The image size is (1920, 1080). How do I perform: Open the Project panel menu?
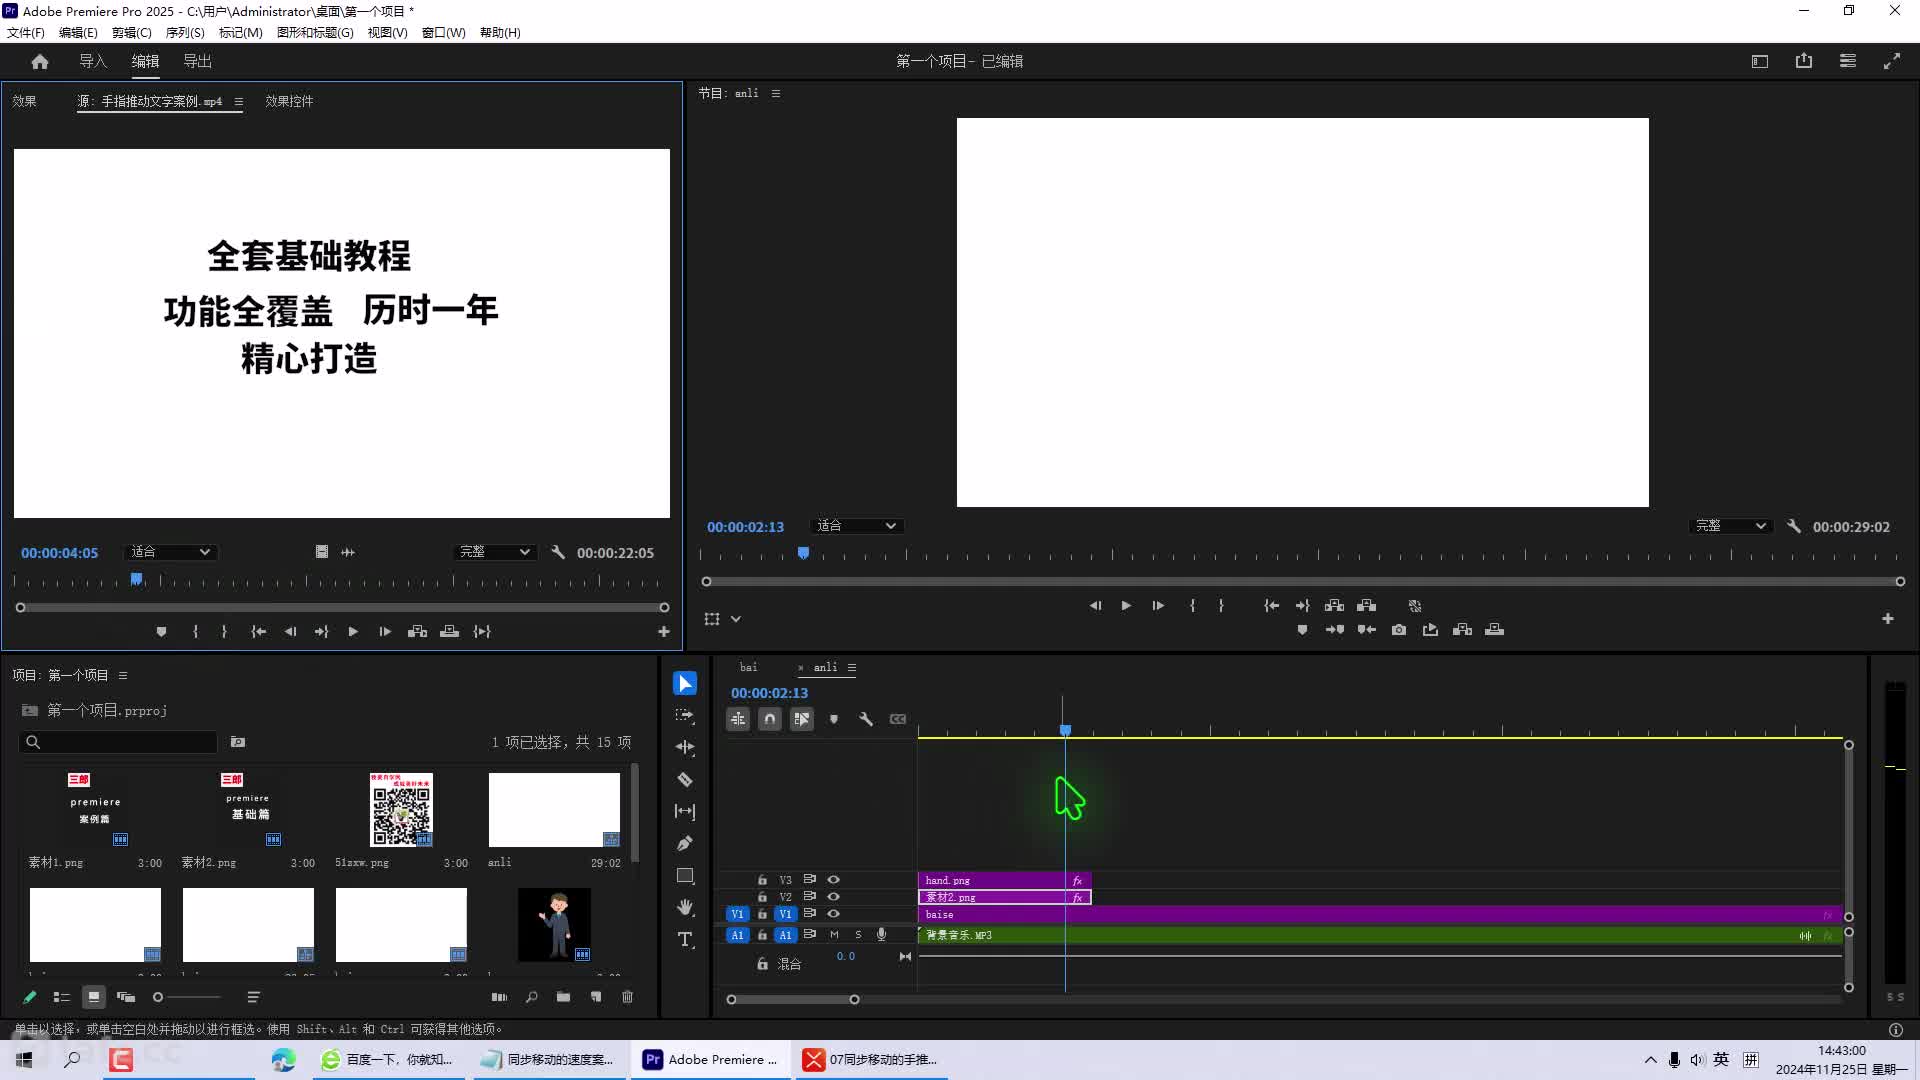pos(123,676)
